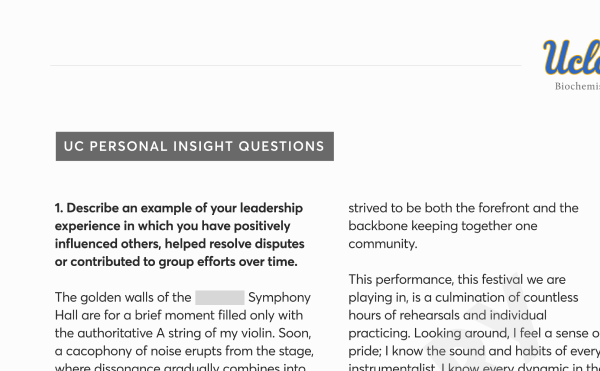This screenshot has height=371, width=600.
Task: Click the word 'pride;' in right column
Action: (365, 351)
